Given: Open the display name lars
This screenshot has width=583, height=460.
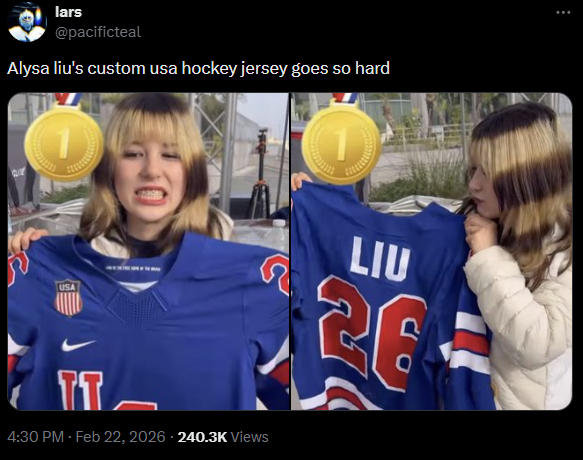Looking at the screenshot, I should (68, 12).
